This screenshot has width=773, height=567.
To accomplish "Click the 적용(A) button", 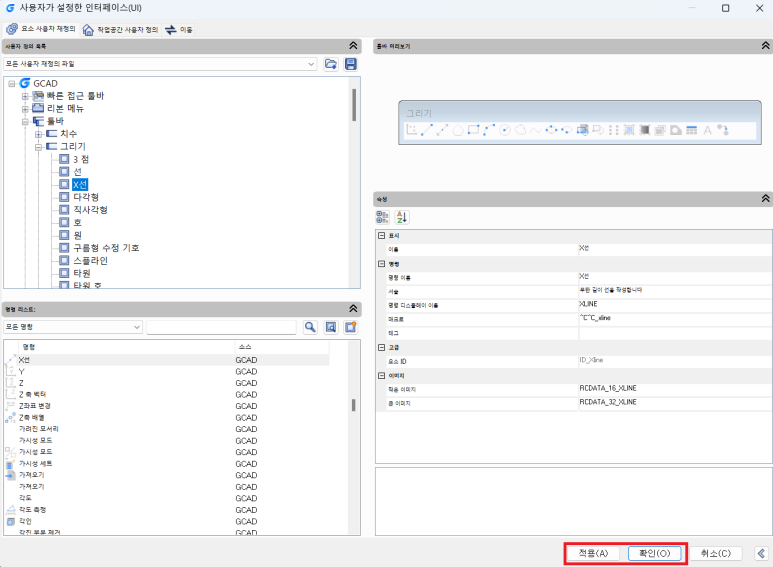I will tap(593, 553).
